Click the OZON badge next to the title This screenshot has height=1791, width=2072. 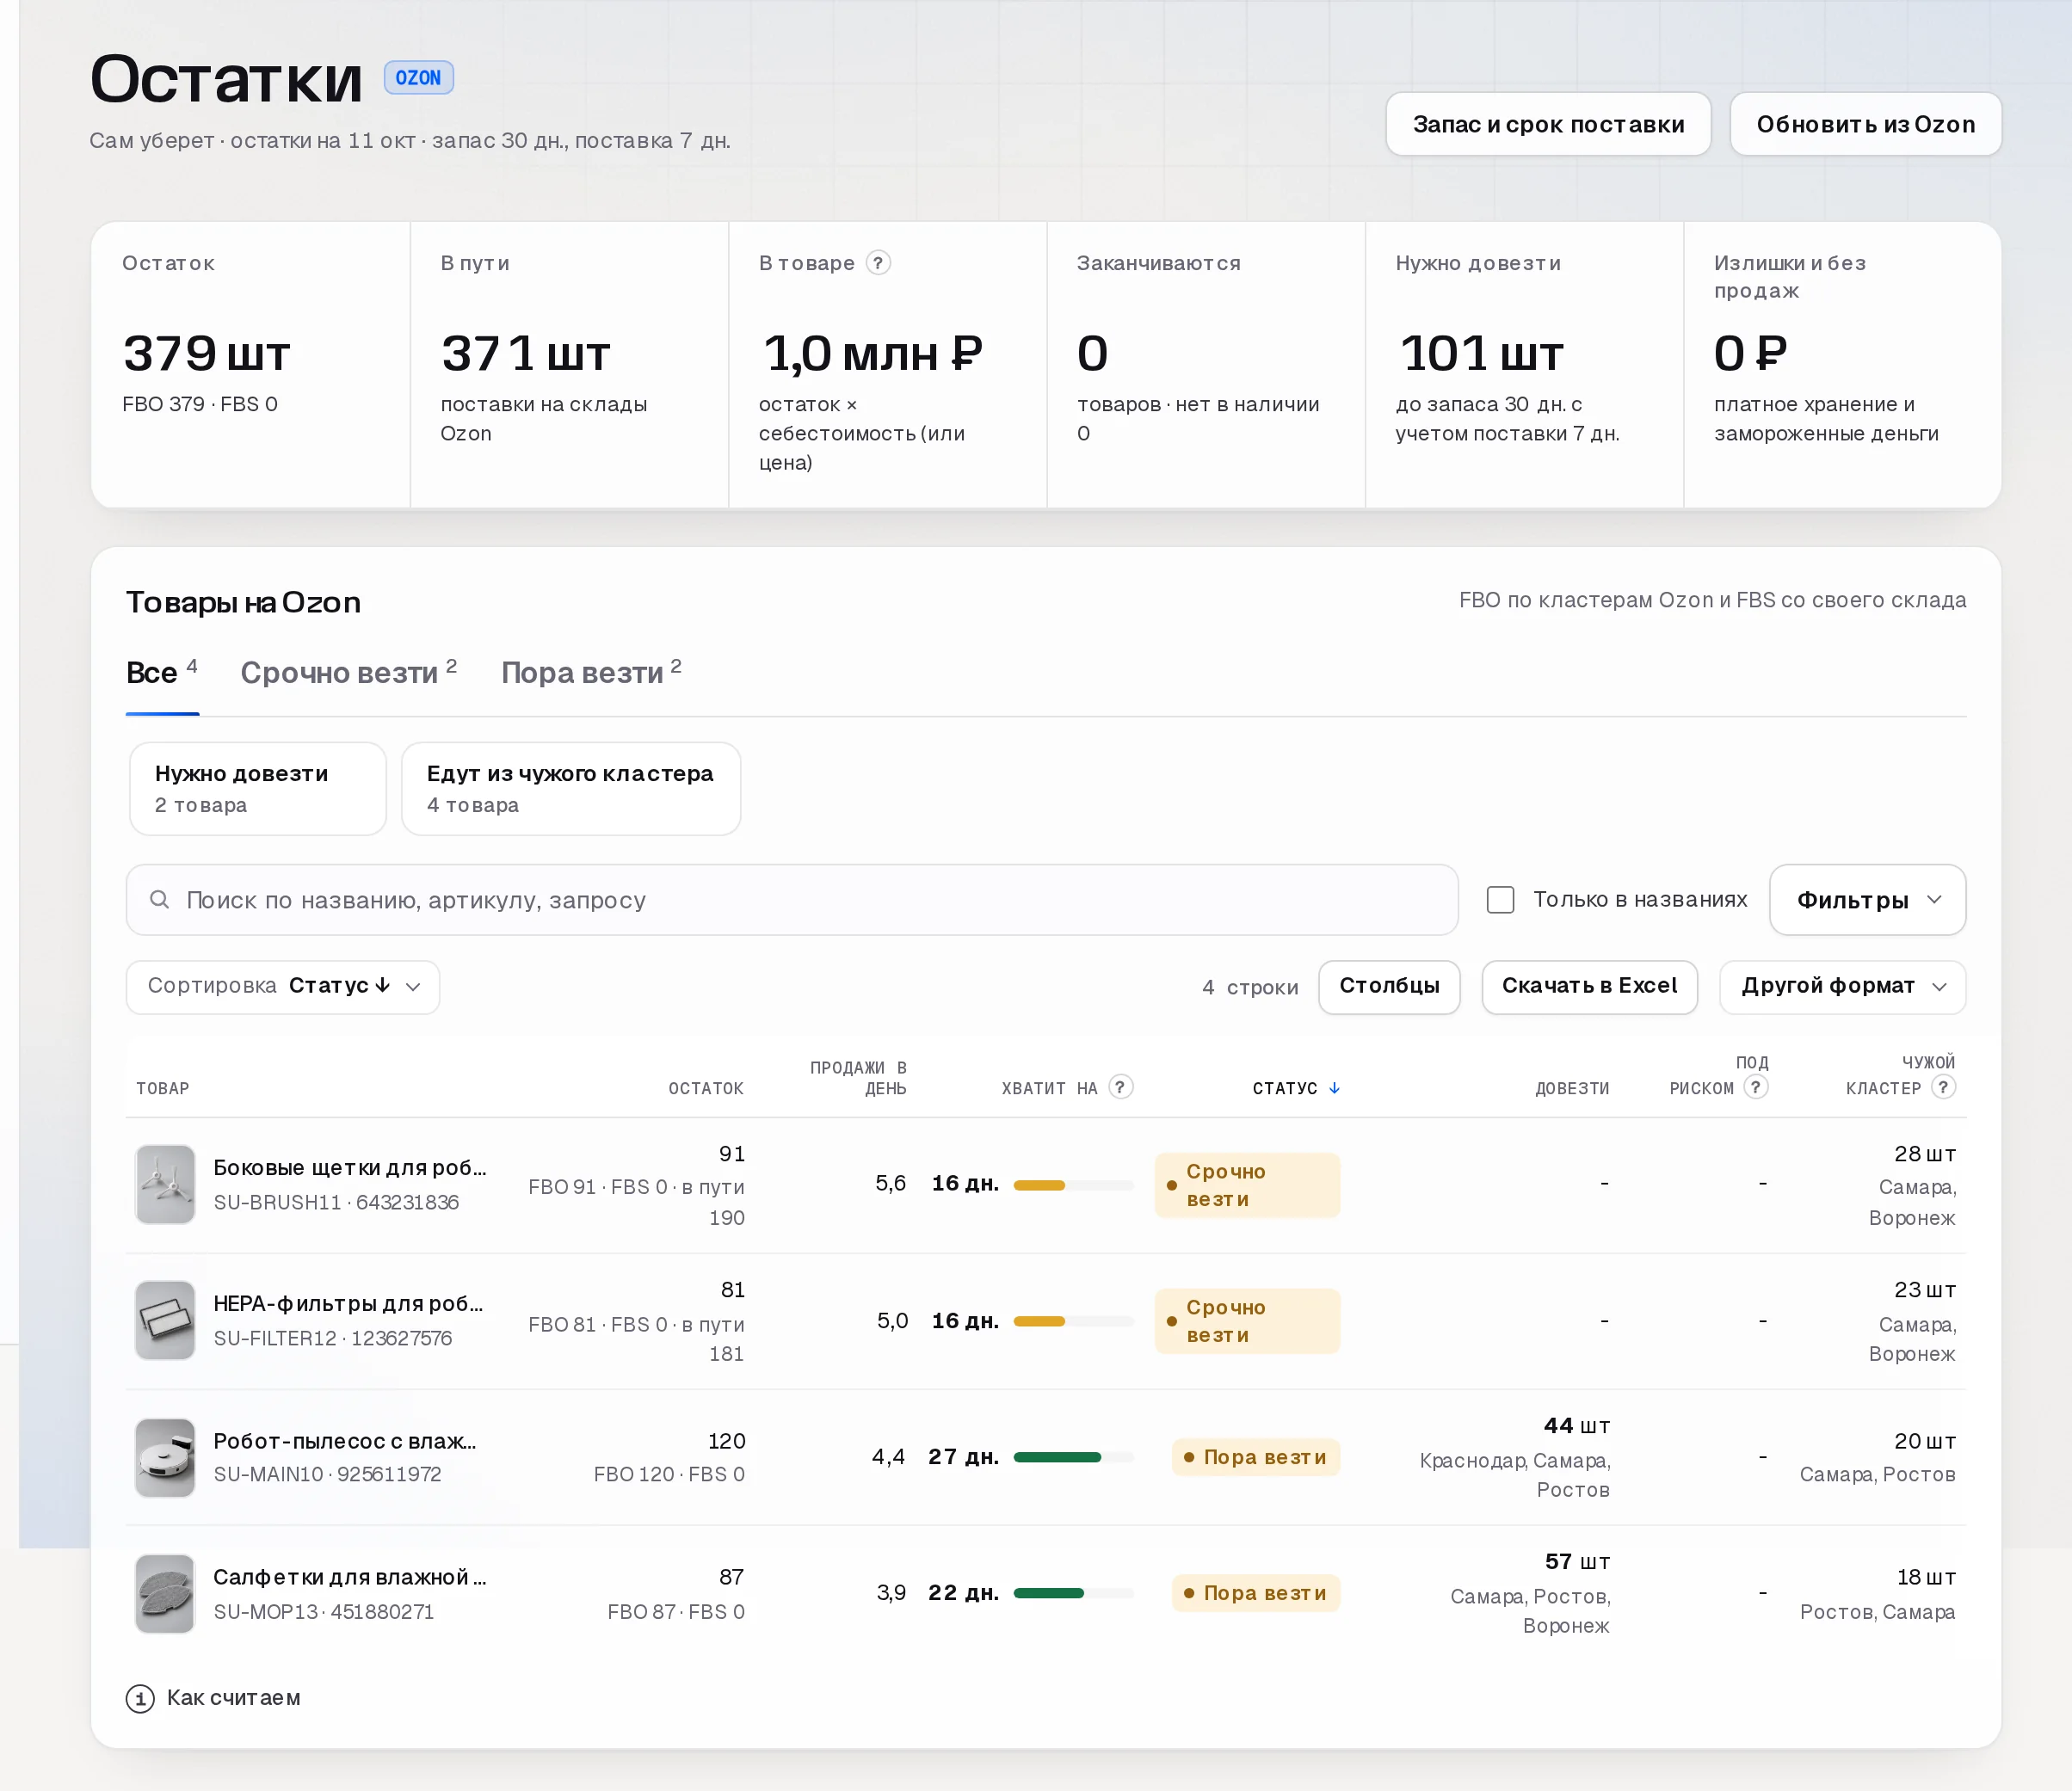[418, 78]
